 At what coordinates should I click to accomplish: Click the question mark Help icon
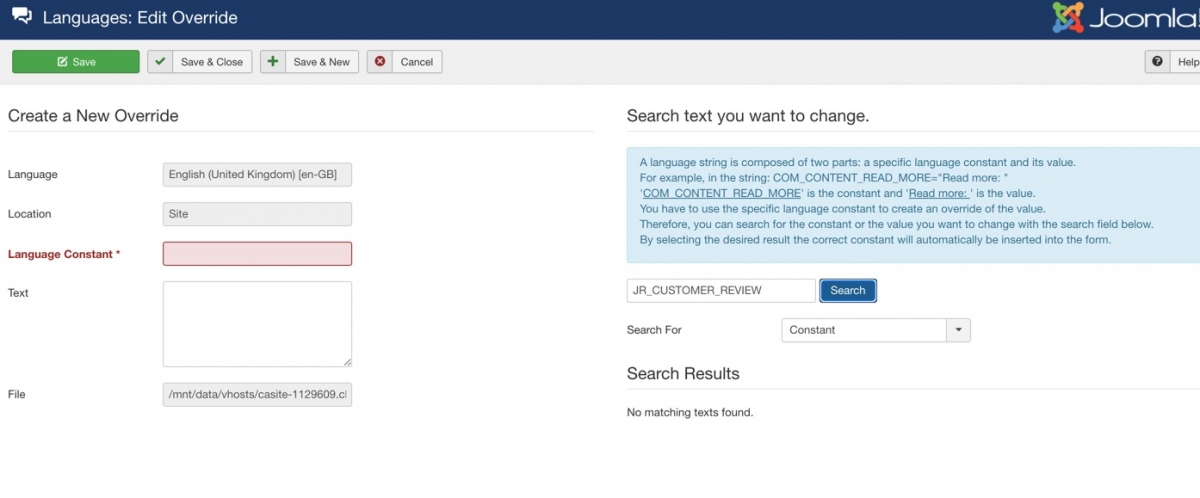[x=1157, y=62]
